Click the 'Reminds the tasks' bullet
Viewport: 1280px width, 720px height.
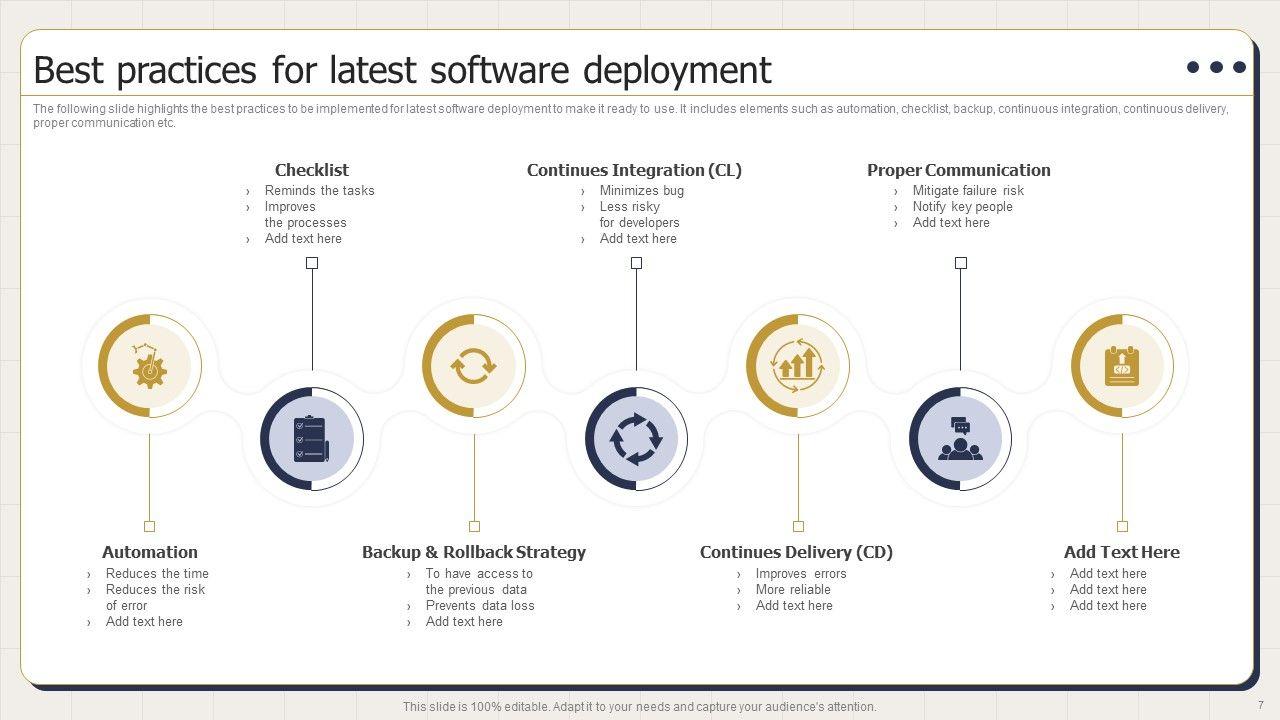320,191
